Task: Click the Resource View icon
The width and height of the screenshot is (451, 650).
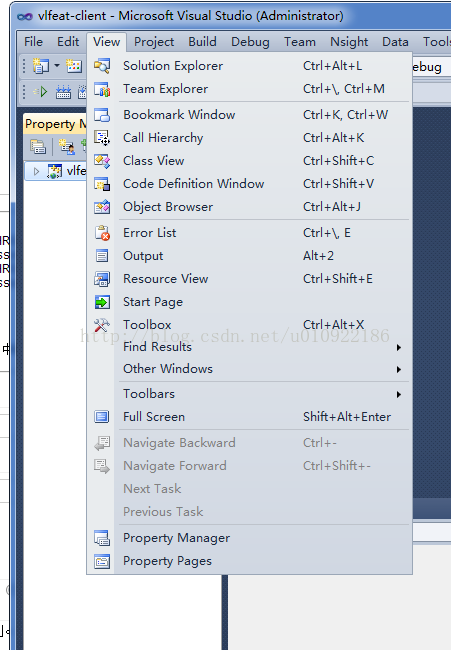Action: click(102, 279)
